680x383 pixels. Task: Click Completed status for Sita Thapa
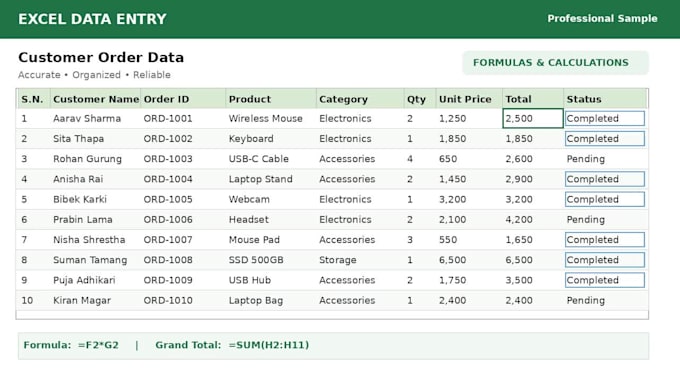tap(605, 139)
